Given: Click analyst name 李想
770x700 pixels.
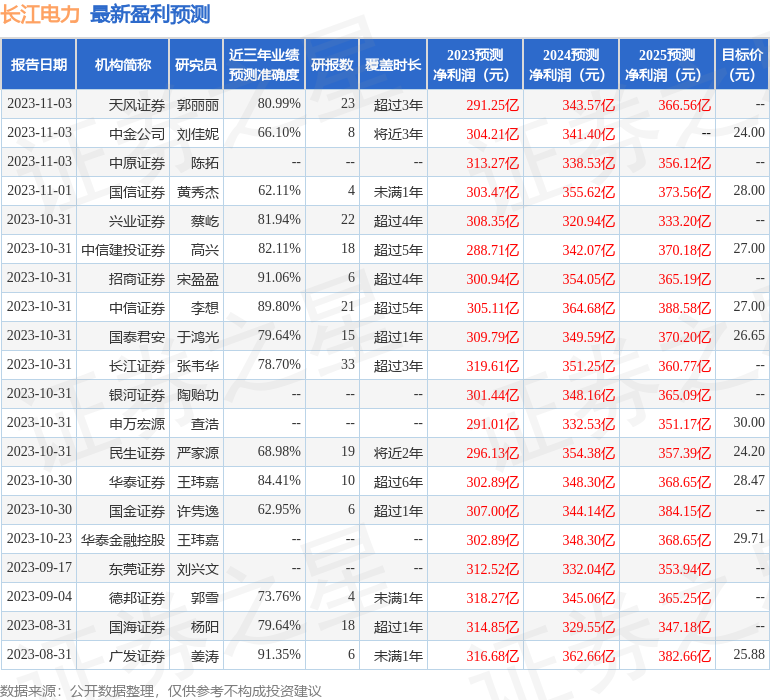Looking at the screenshot, I should (x=205, y=308).
